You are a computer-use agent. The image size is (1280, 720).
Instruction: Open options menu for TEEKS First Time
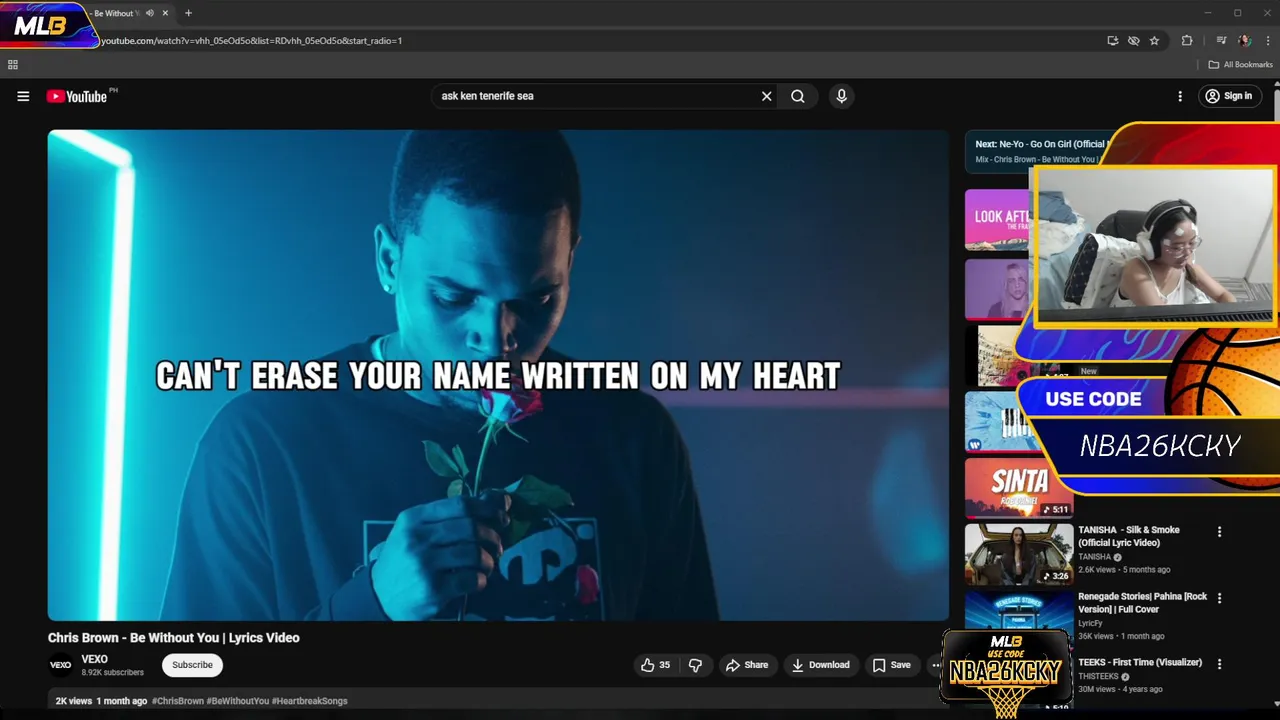(x=1219, y=663)
